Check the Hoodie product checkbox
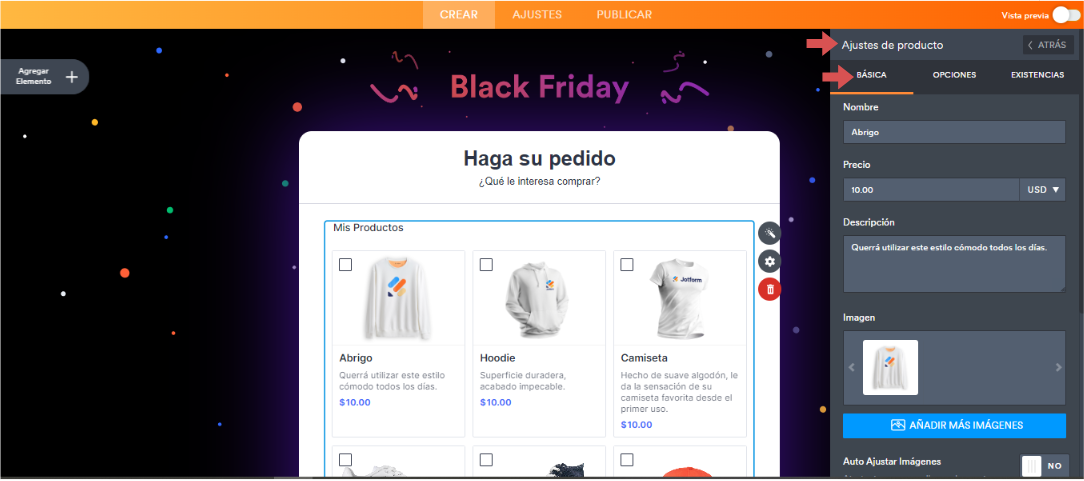Viewport: 1084px width, 481px height. [486, 265]
